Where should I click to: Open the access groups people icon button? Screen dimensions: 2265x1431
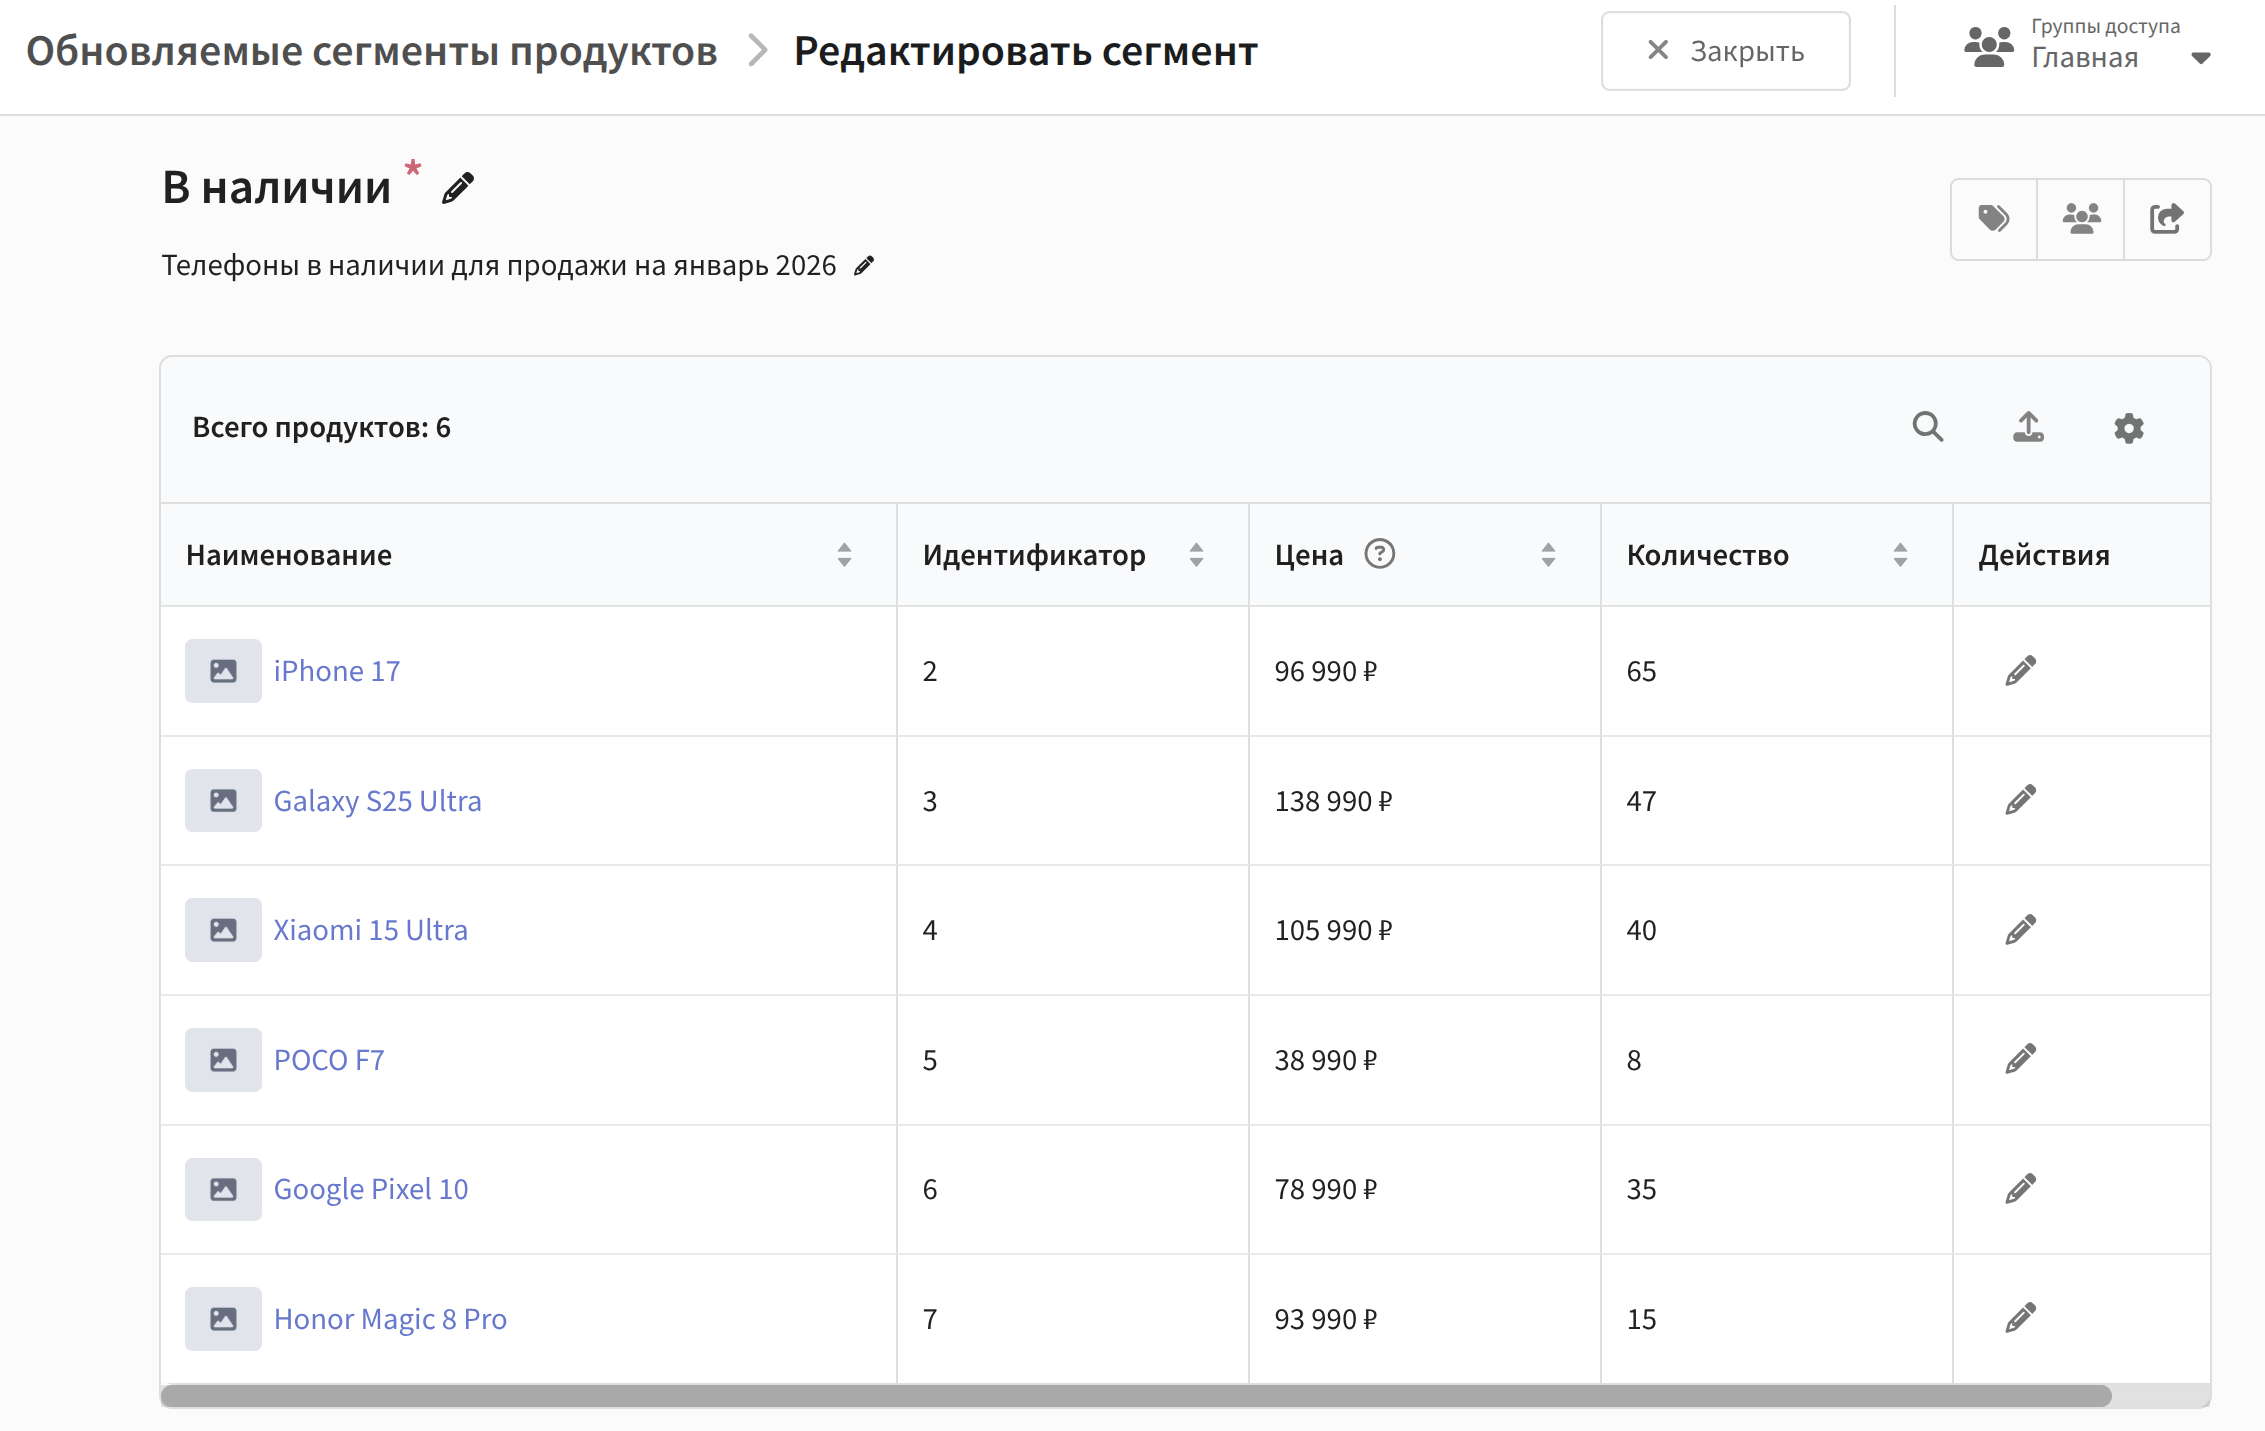pyautogui.click(x=2081, y=219)
